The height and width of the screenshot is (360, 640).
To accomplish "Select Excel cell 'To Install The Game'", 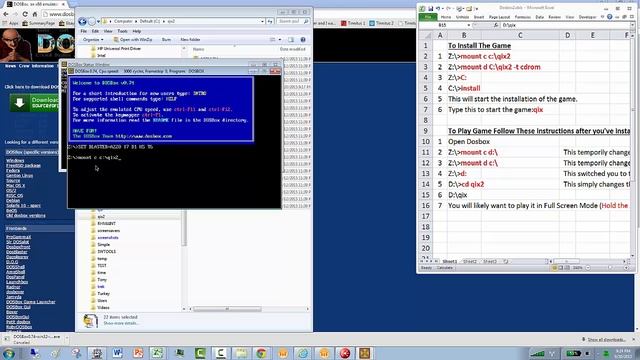I will coord(479,46).
